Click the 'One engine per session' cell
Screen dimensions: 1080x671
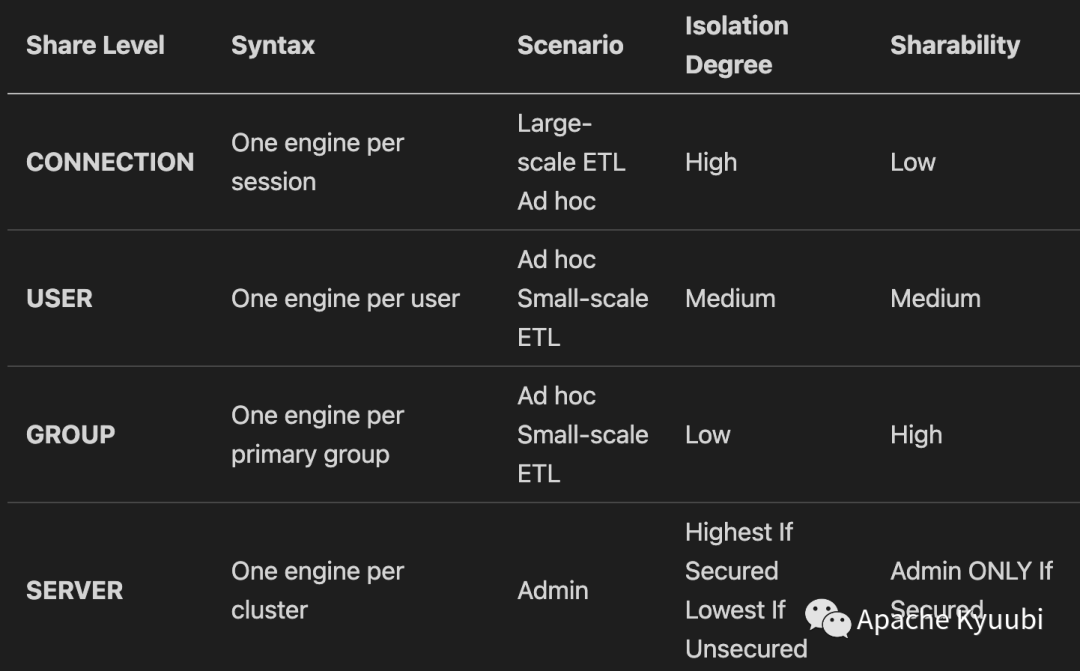click(x=318, y=162)
